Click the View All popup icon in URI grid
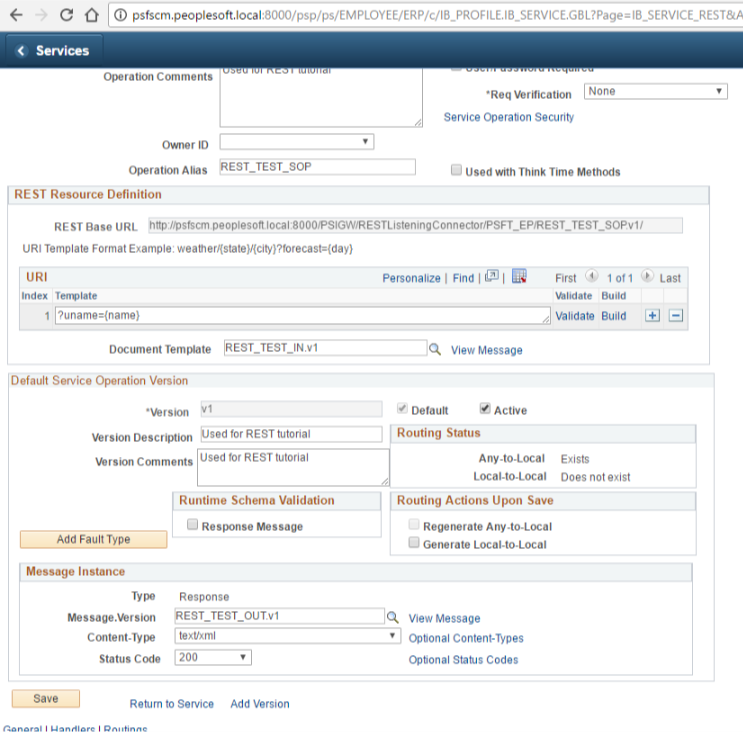 [x=491, y=277]
